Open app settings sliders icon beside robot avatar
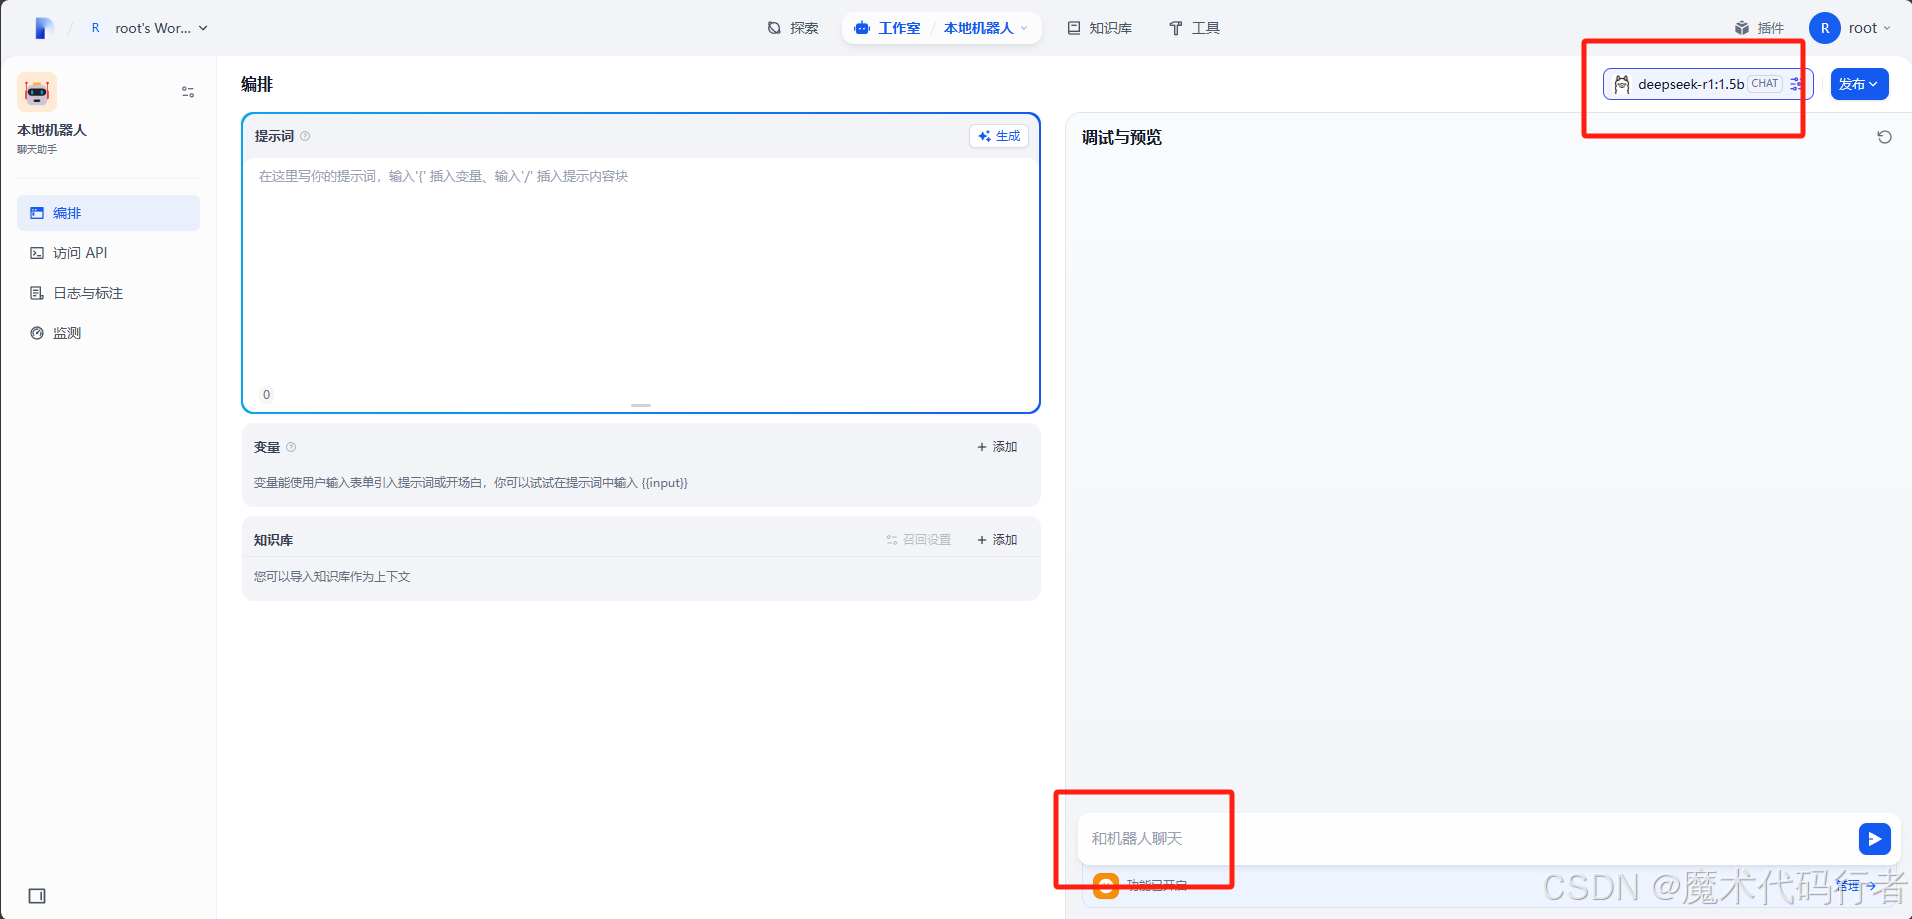 188,92
